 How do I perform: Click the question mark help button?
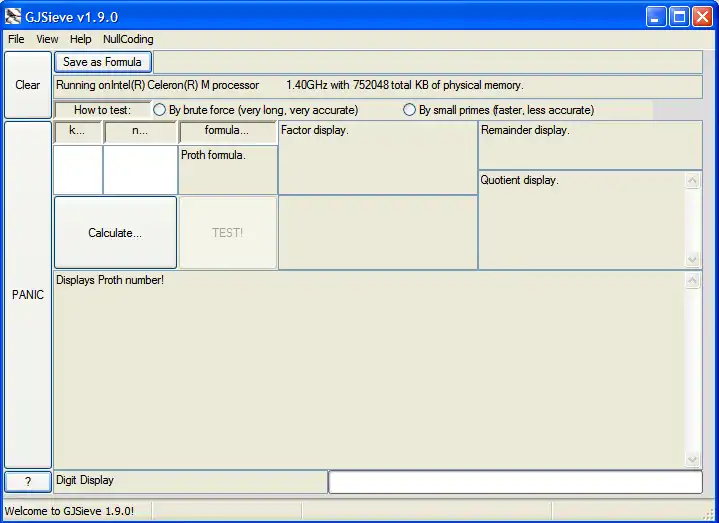[x=28, y=482]
